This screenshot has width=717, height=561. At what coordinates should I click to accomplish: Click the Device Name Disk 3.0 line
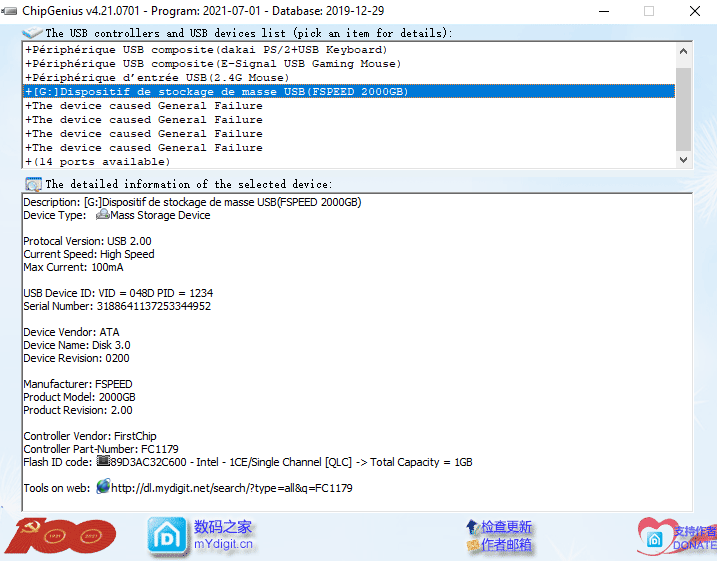click(x=77, y=345)
